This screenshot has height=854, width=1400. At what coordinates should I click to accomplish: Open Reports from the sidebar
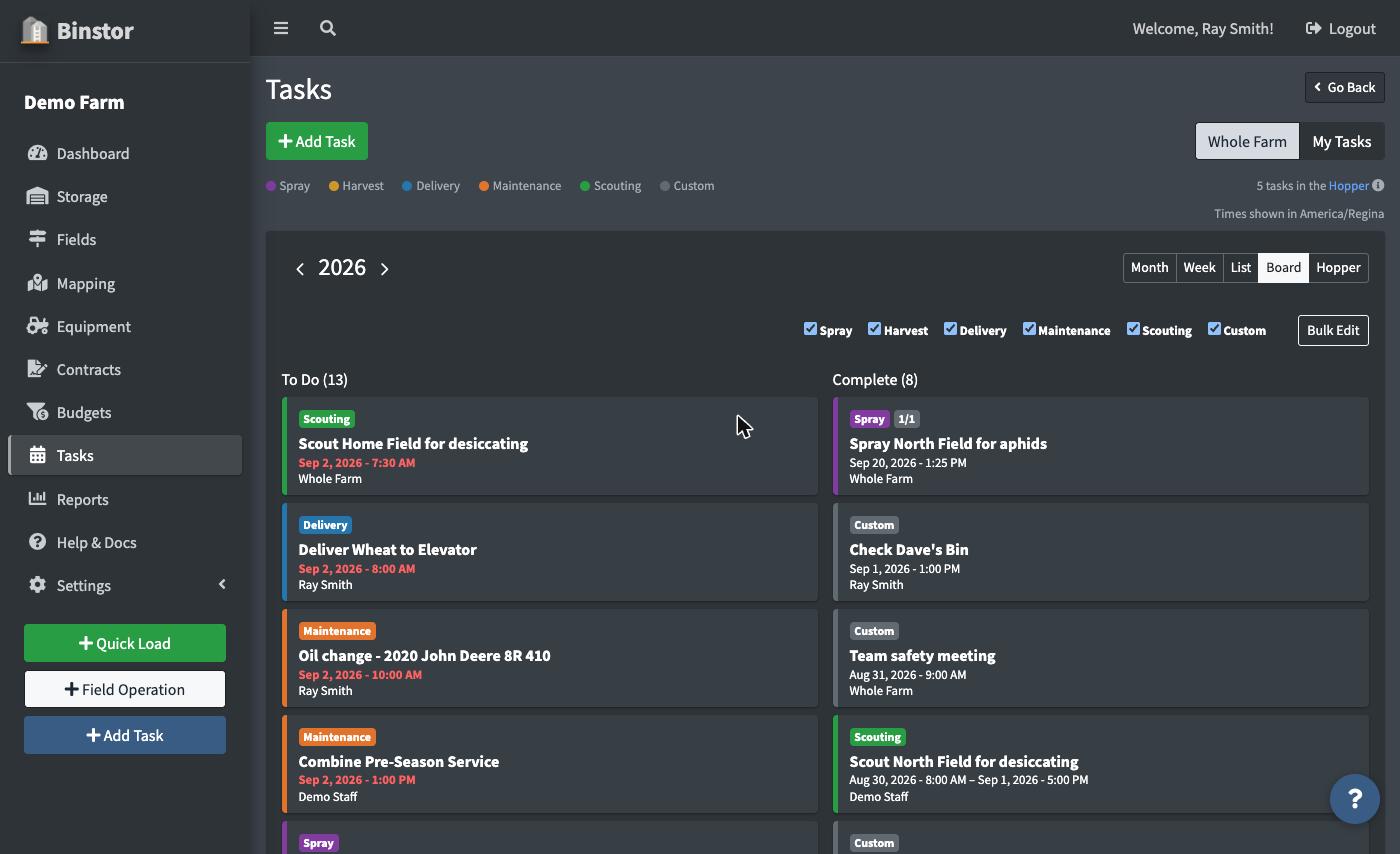pos(125,499)
